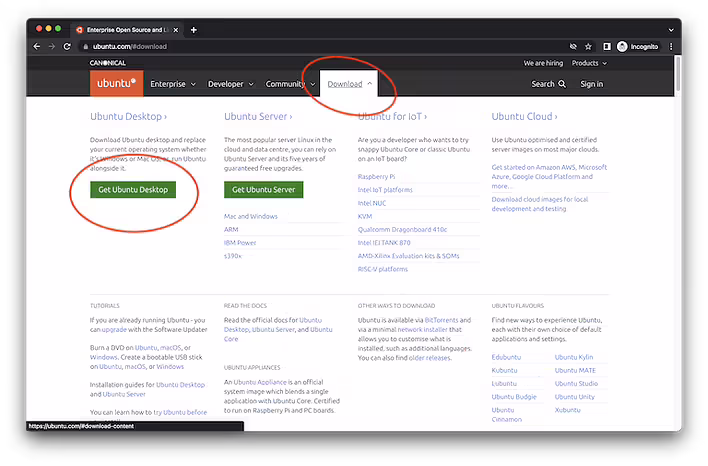Open the Lubuntu flavour link

pos(504,383)
